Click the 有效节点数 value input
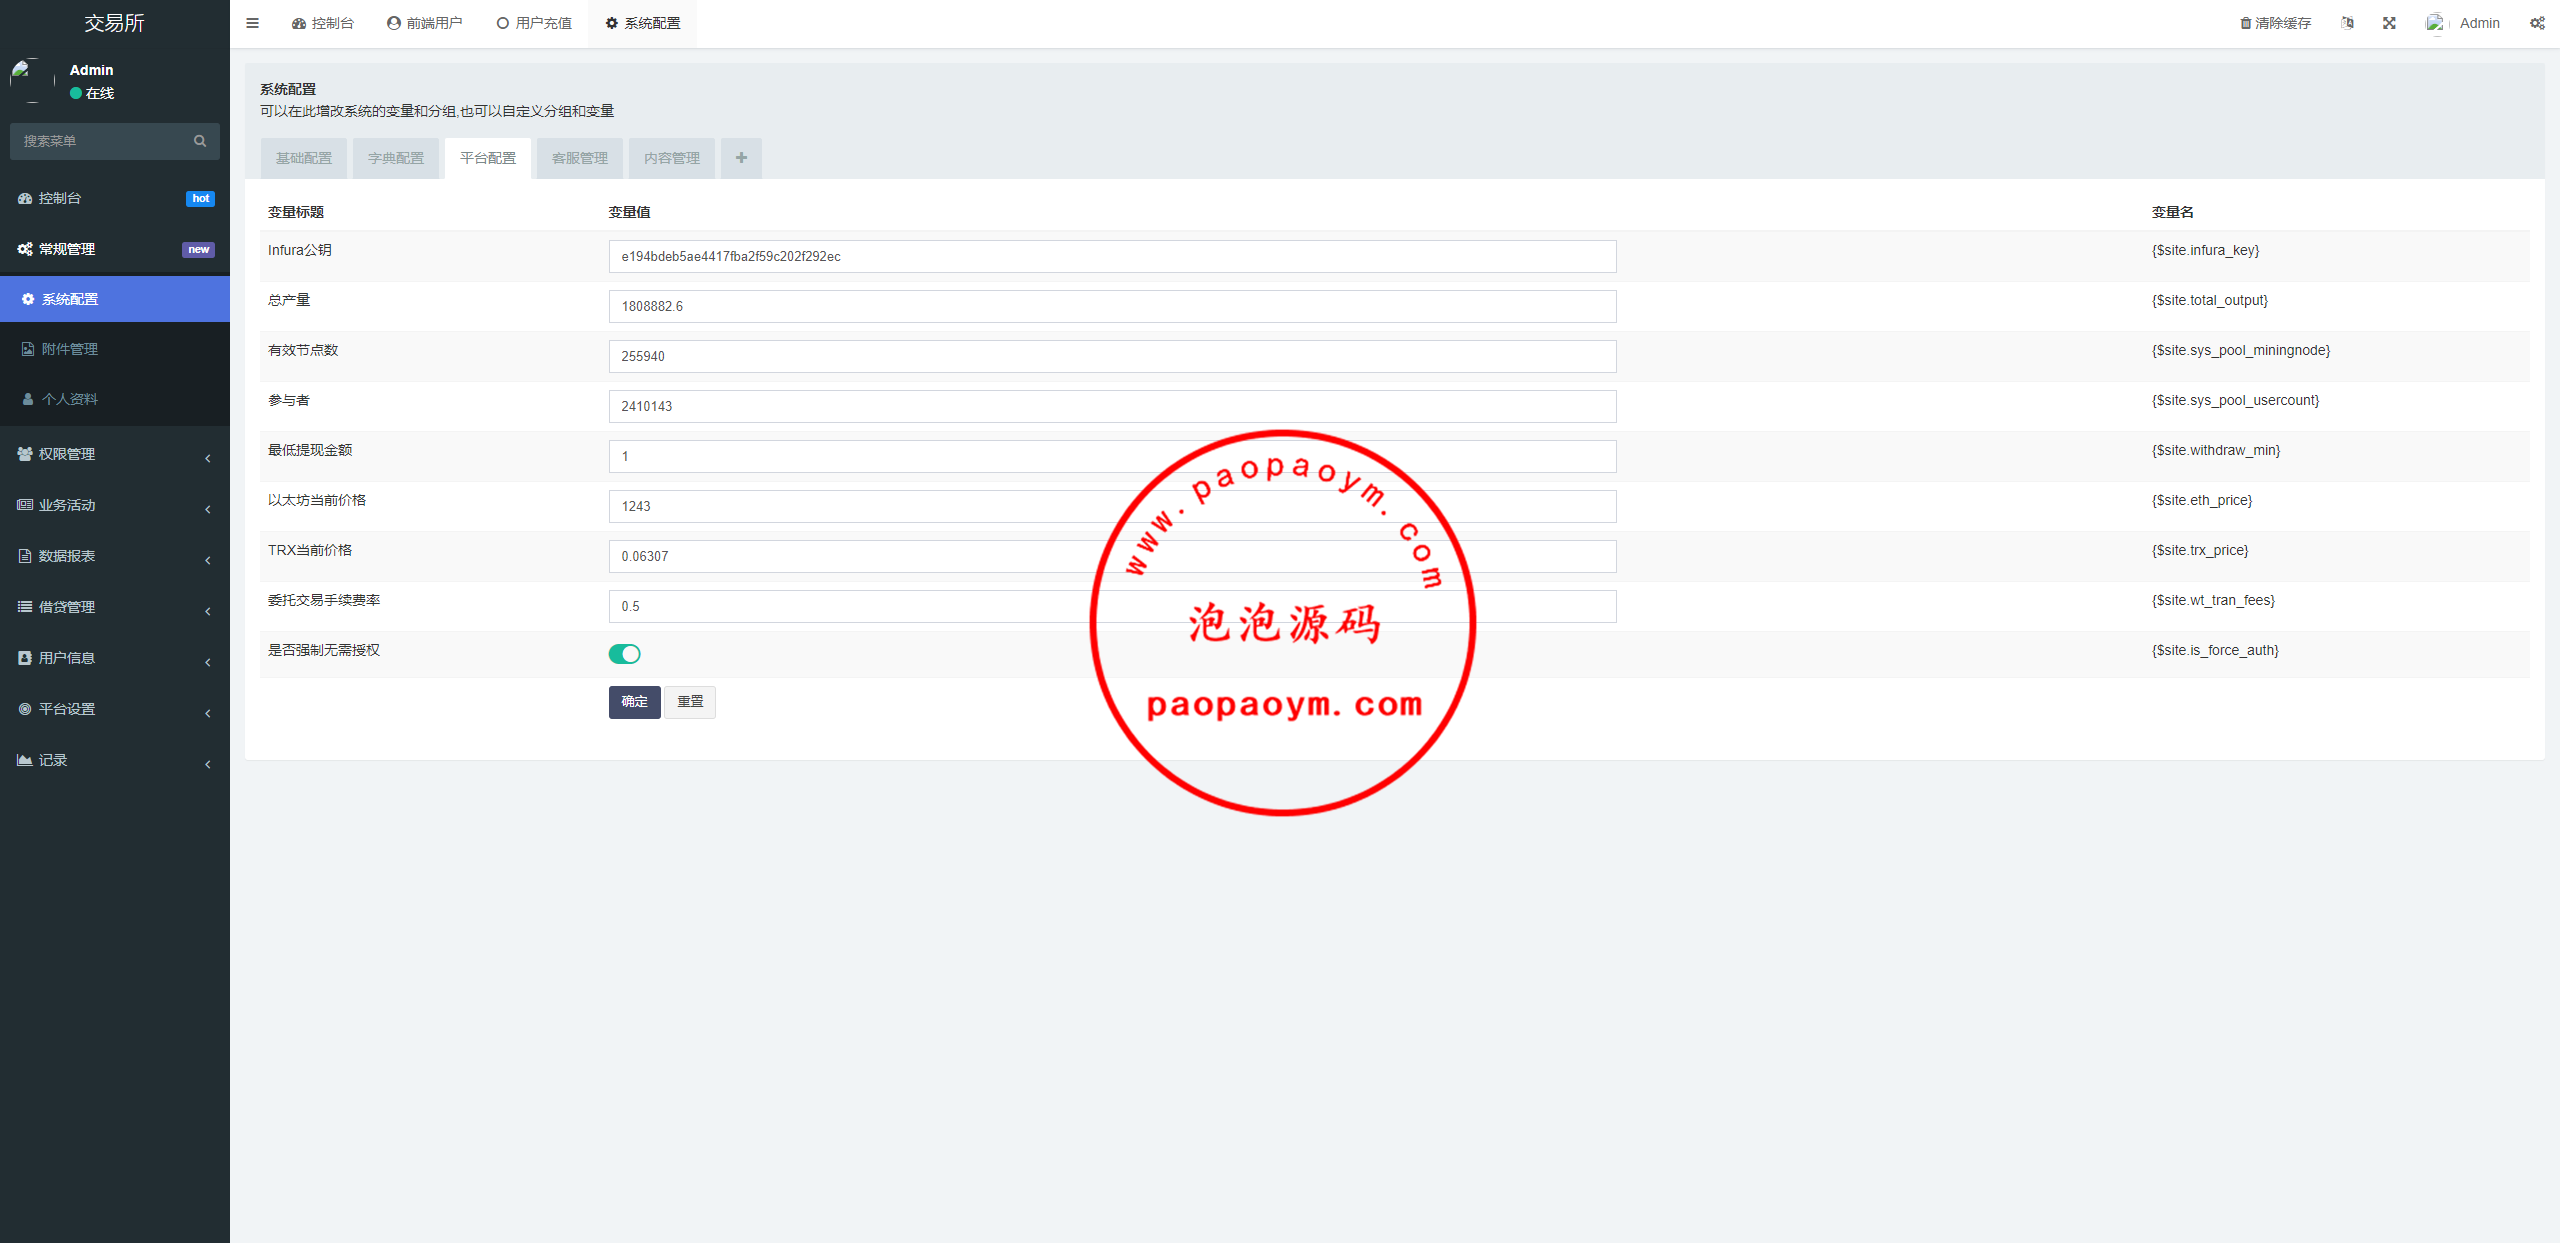Screen dimensions: 2560x1243 pos(1112,356)
